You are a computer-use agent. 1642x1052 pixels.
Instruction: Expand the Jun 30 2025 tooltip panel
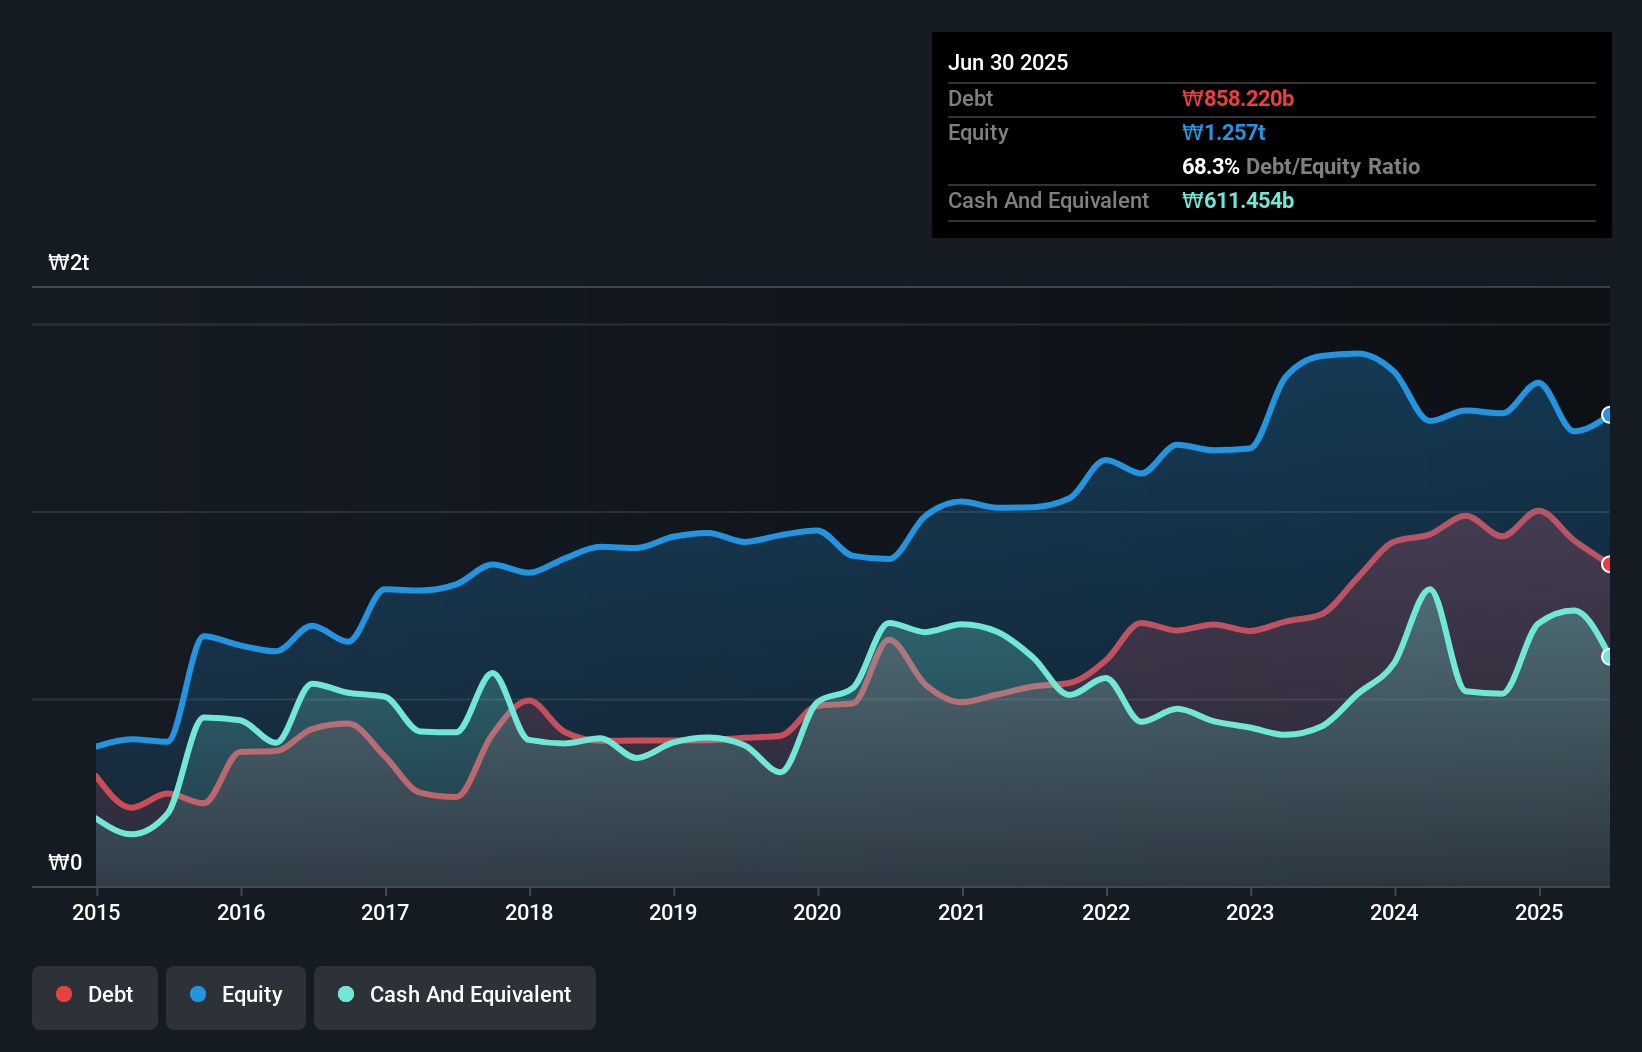1008,62
